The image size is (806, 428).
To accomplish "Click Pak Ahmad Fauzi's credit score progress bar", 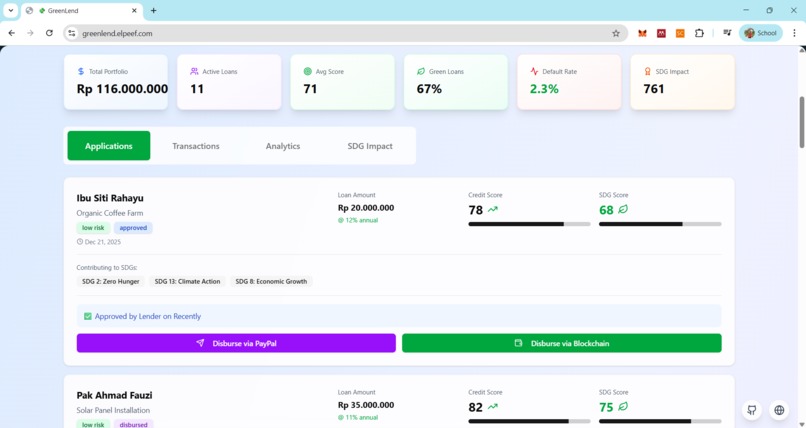I will [529, 421].
